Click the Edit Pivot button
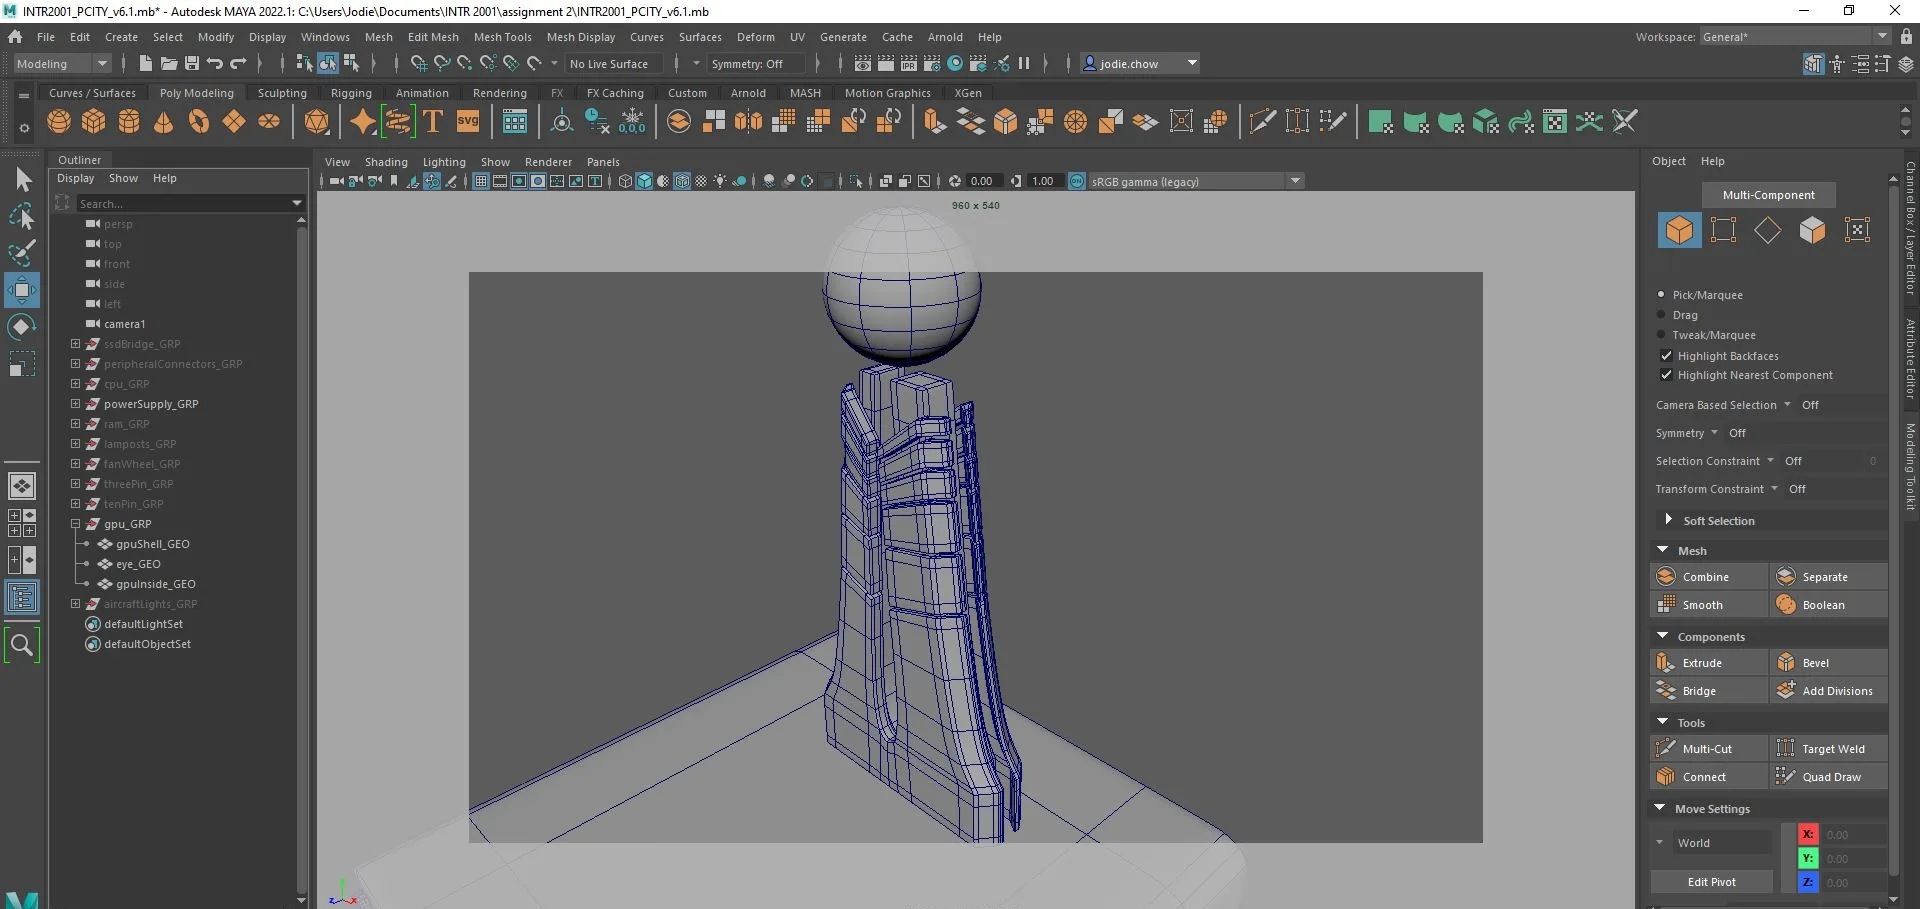1920x909 pixels. 1711,882
